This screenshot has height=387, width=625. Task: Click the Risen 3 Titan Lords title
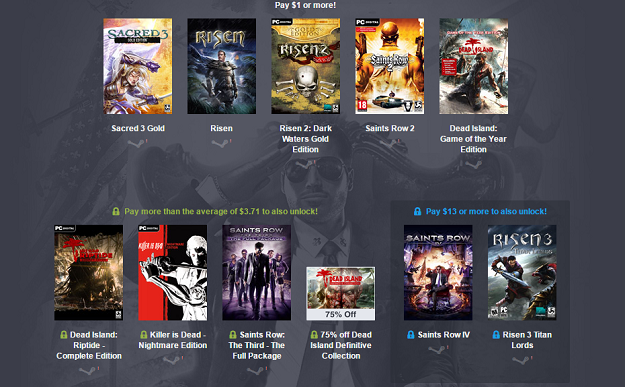click(527, 340)
